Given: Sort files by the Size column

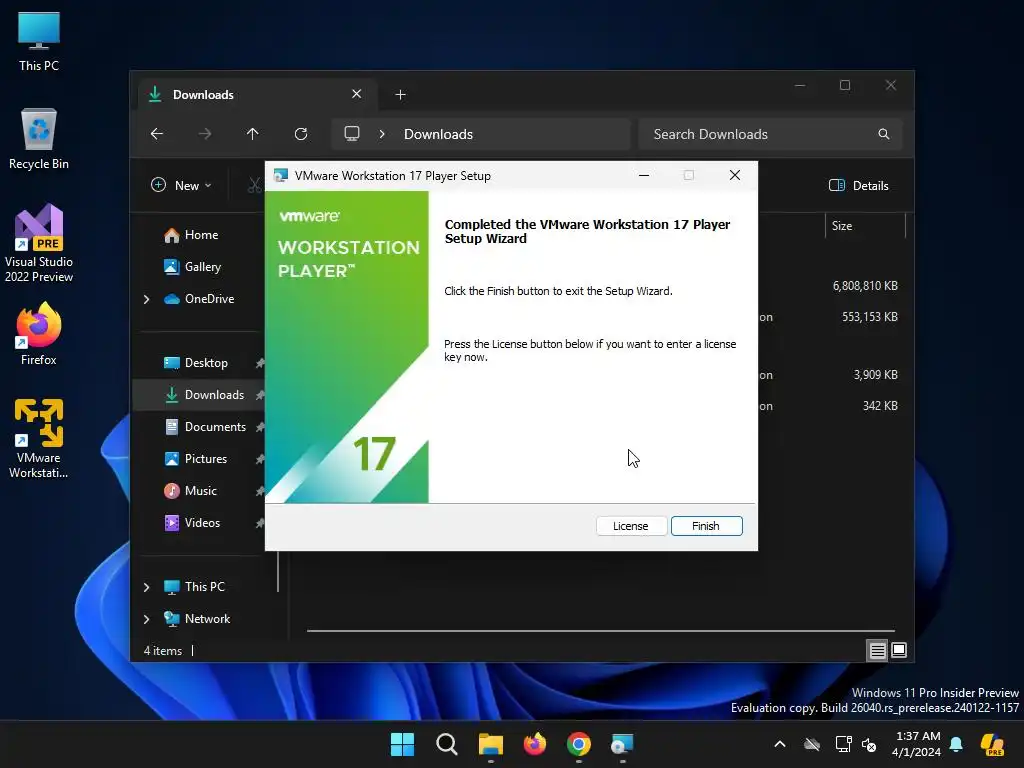Looking at the screenshot, I should pyautogui.click(x=865, y=226).
